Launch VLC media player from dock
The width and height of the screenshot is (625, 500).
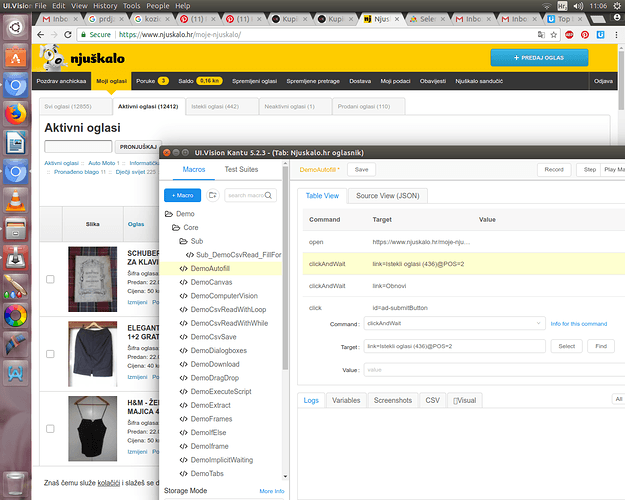pyautogui.click(x=15, y=201)
